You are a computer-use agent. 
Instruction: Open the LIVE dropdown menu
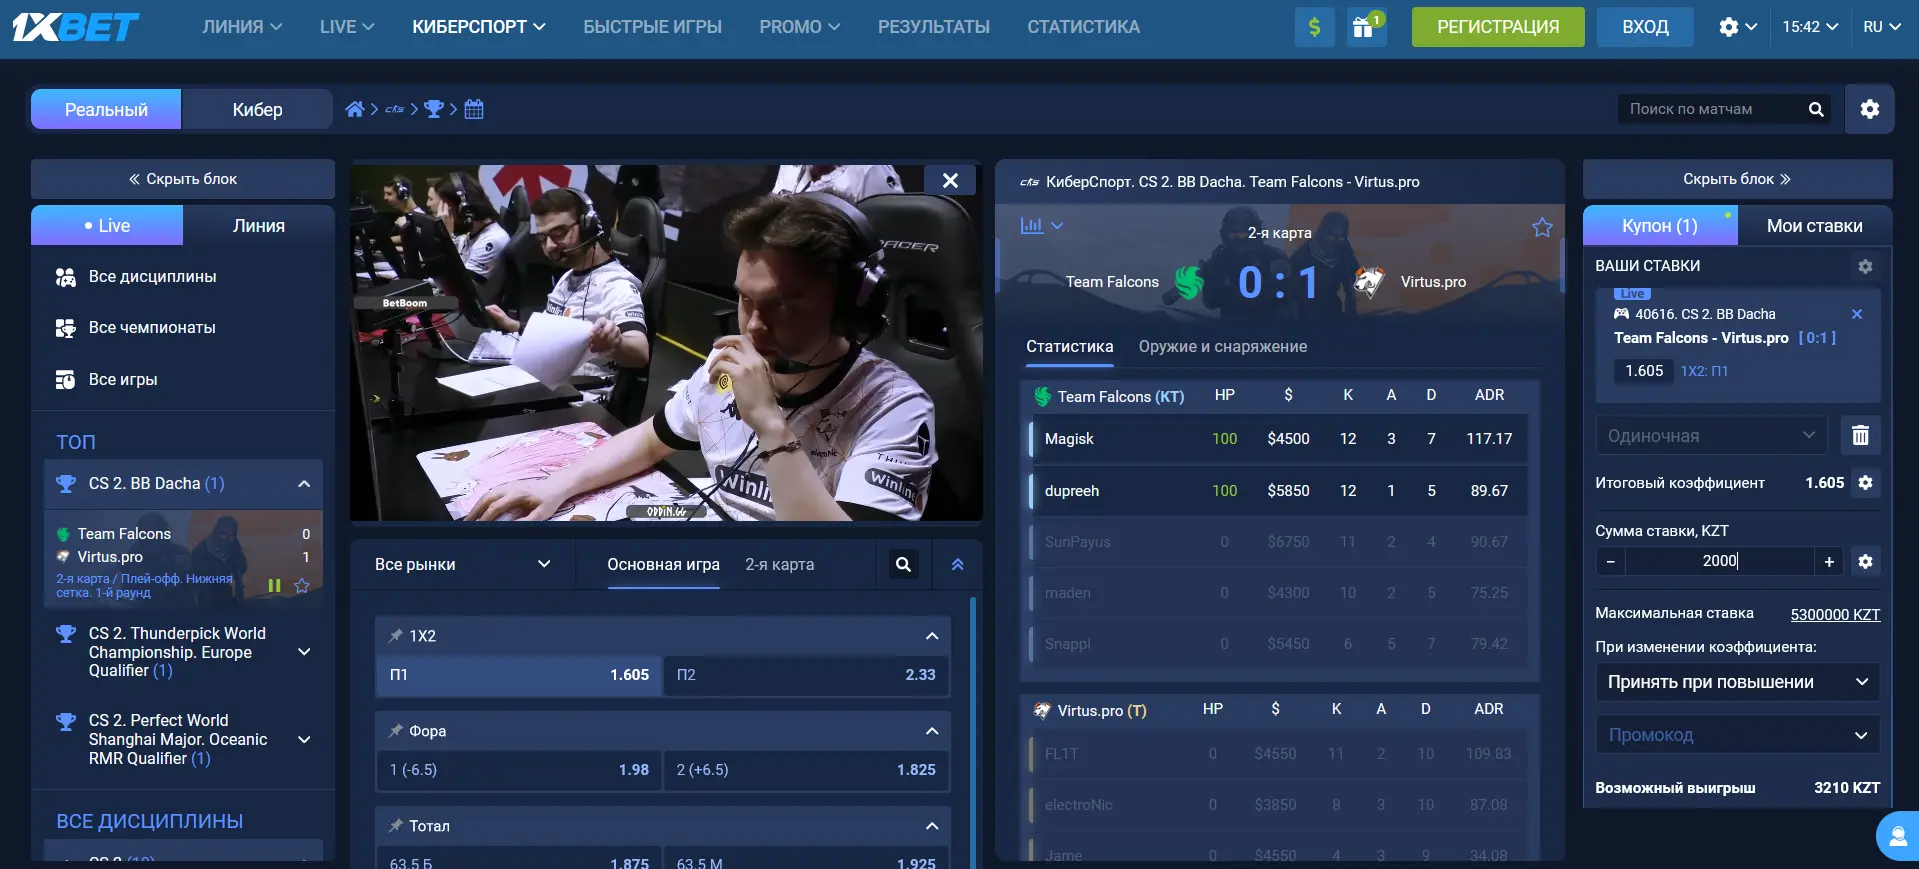[x=347, y=27]
